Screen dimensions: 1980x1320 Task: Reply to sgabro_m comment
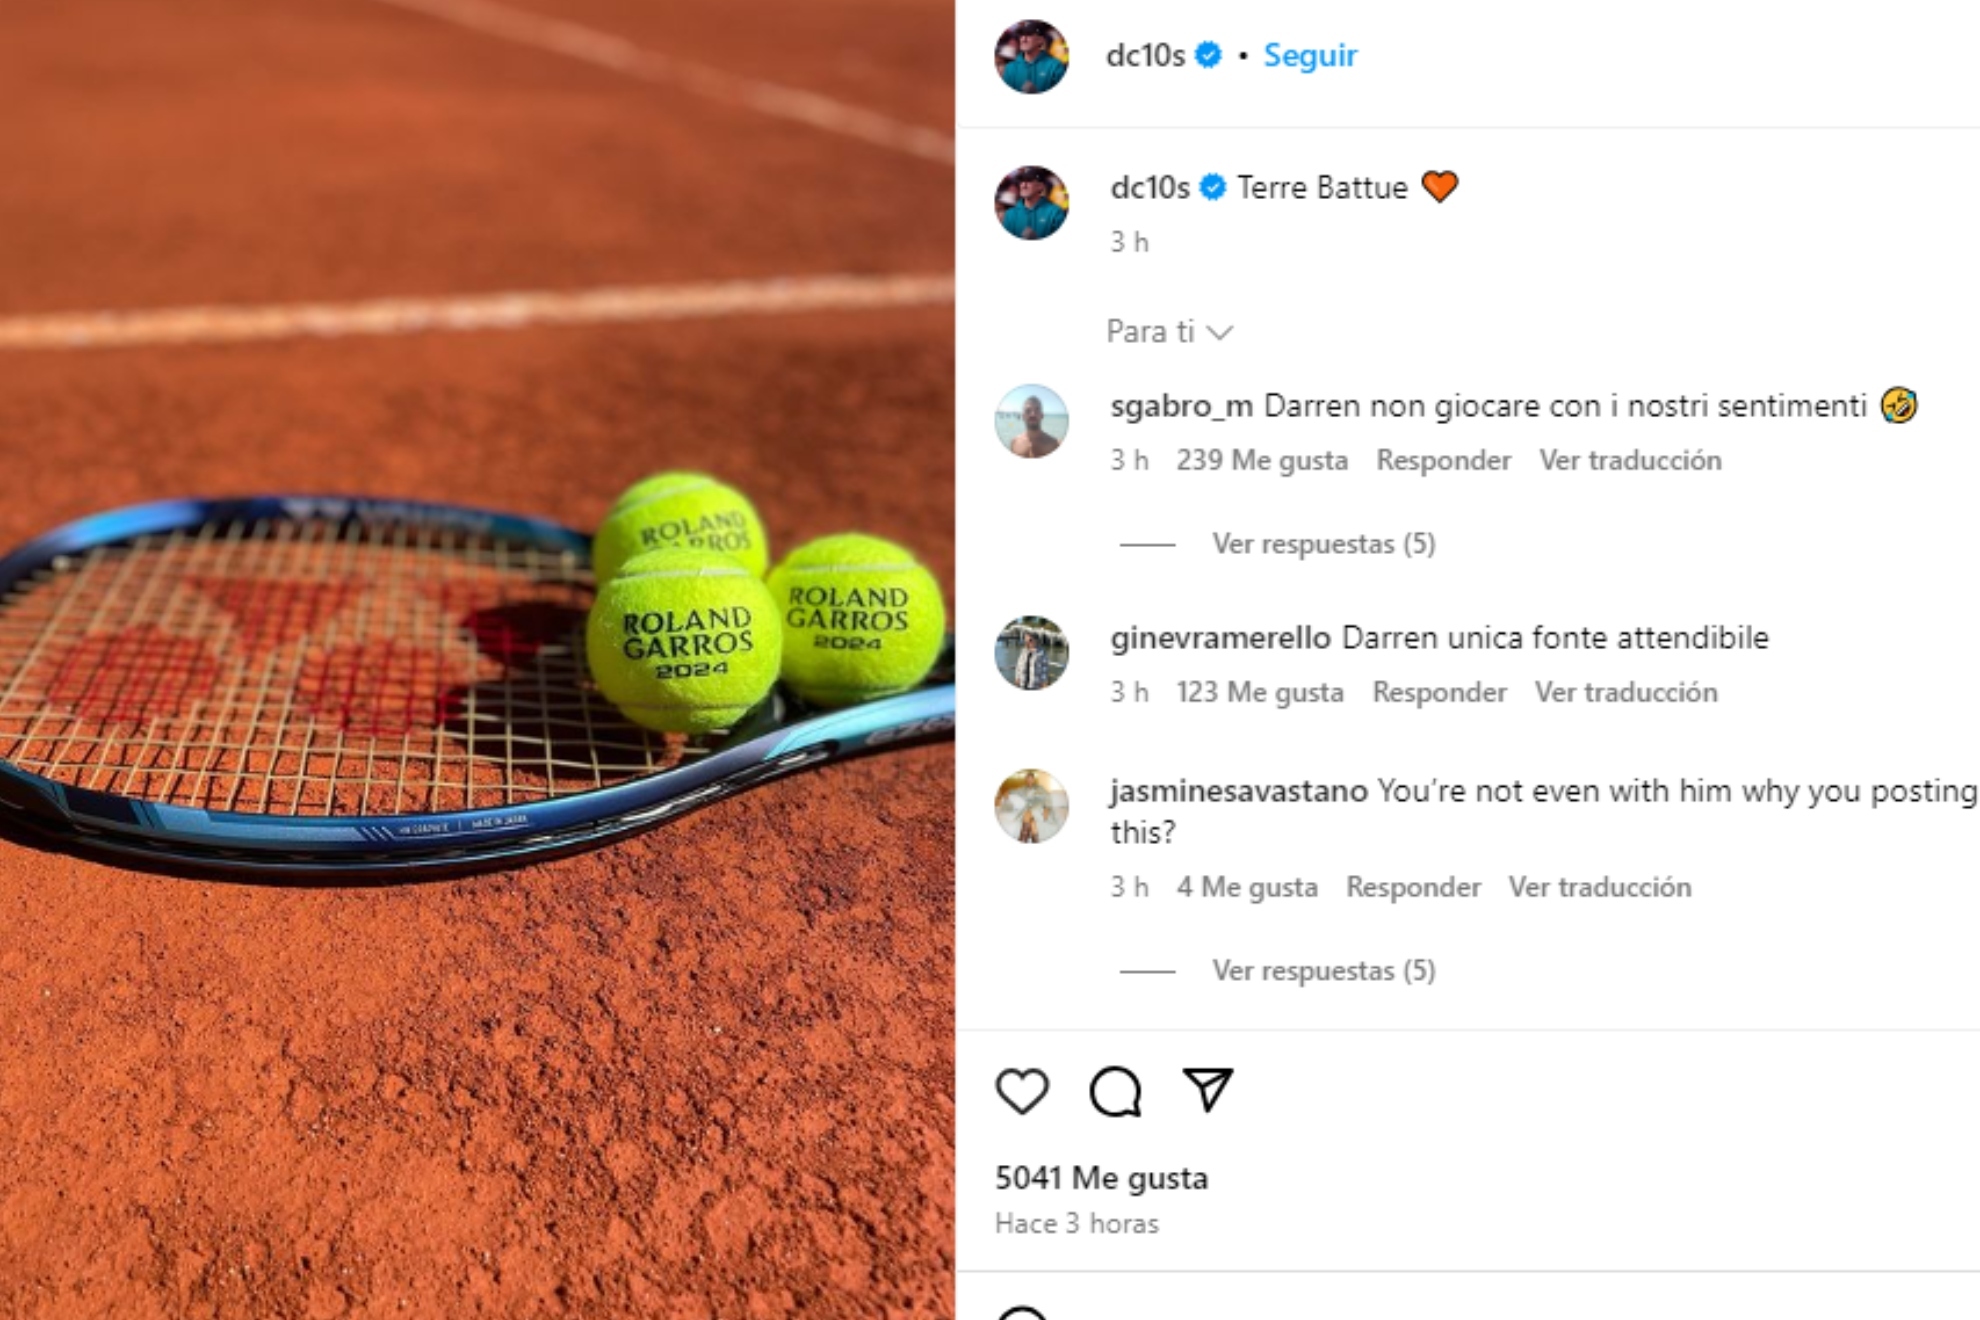[x=1443, y=460]
